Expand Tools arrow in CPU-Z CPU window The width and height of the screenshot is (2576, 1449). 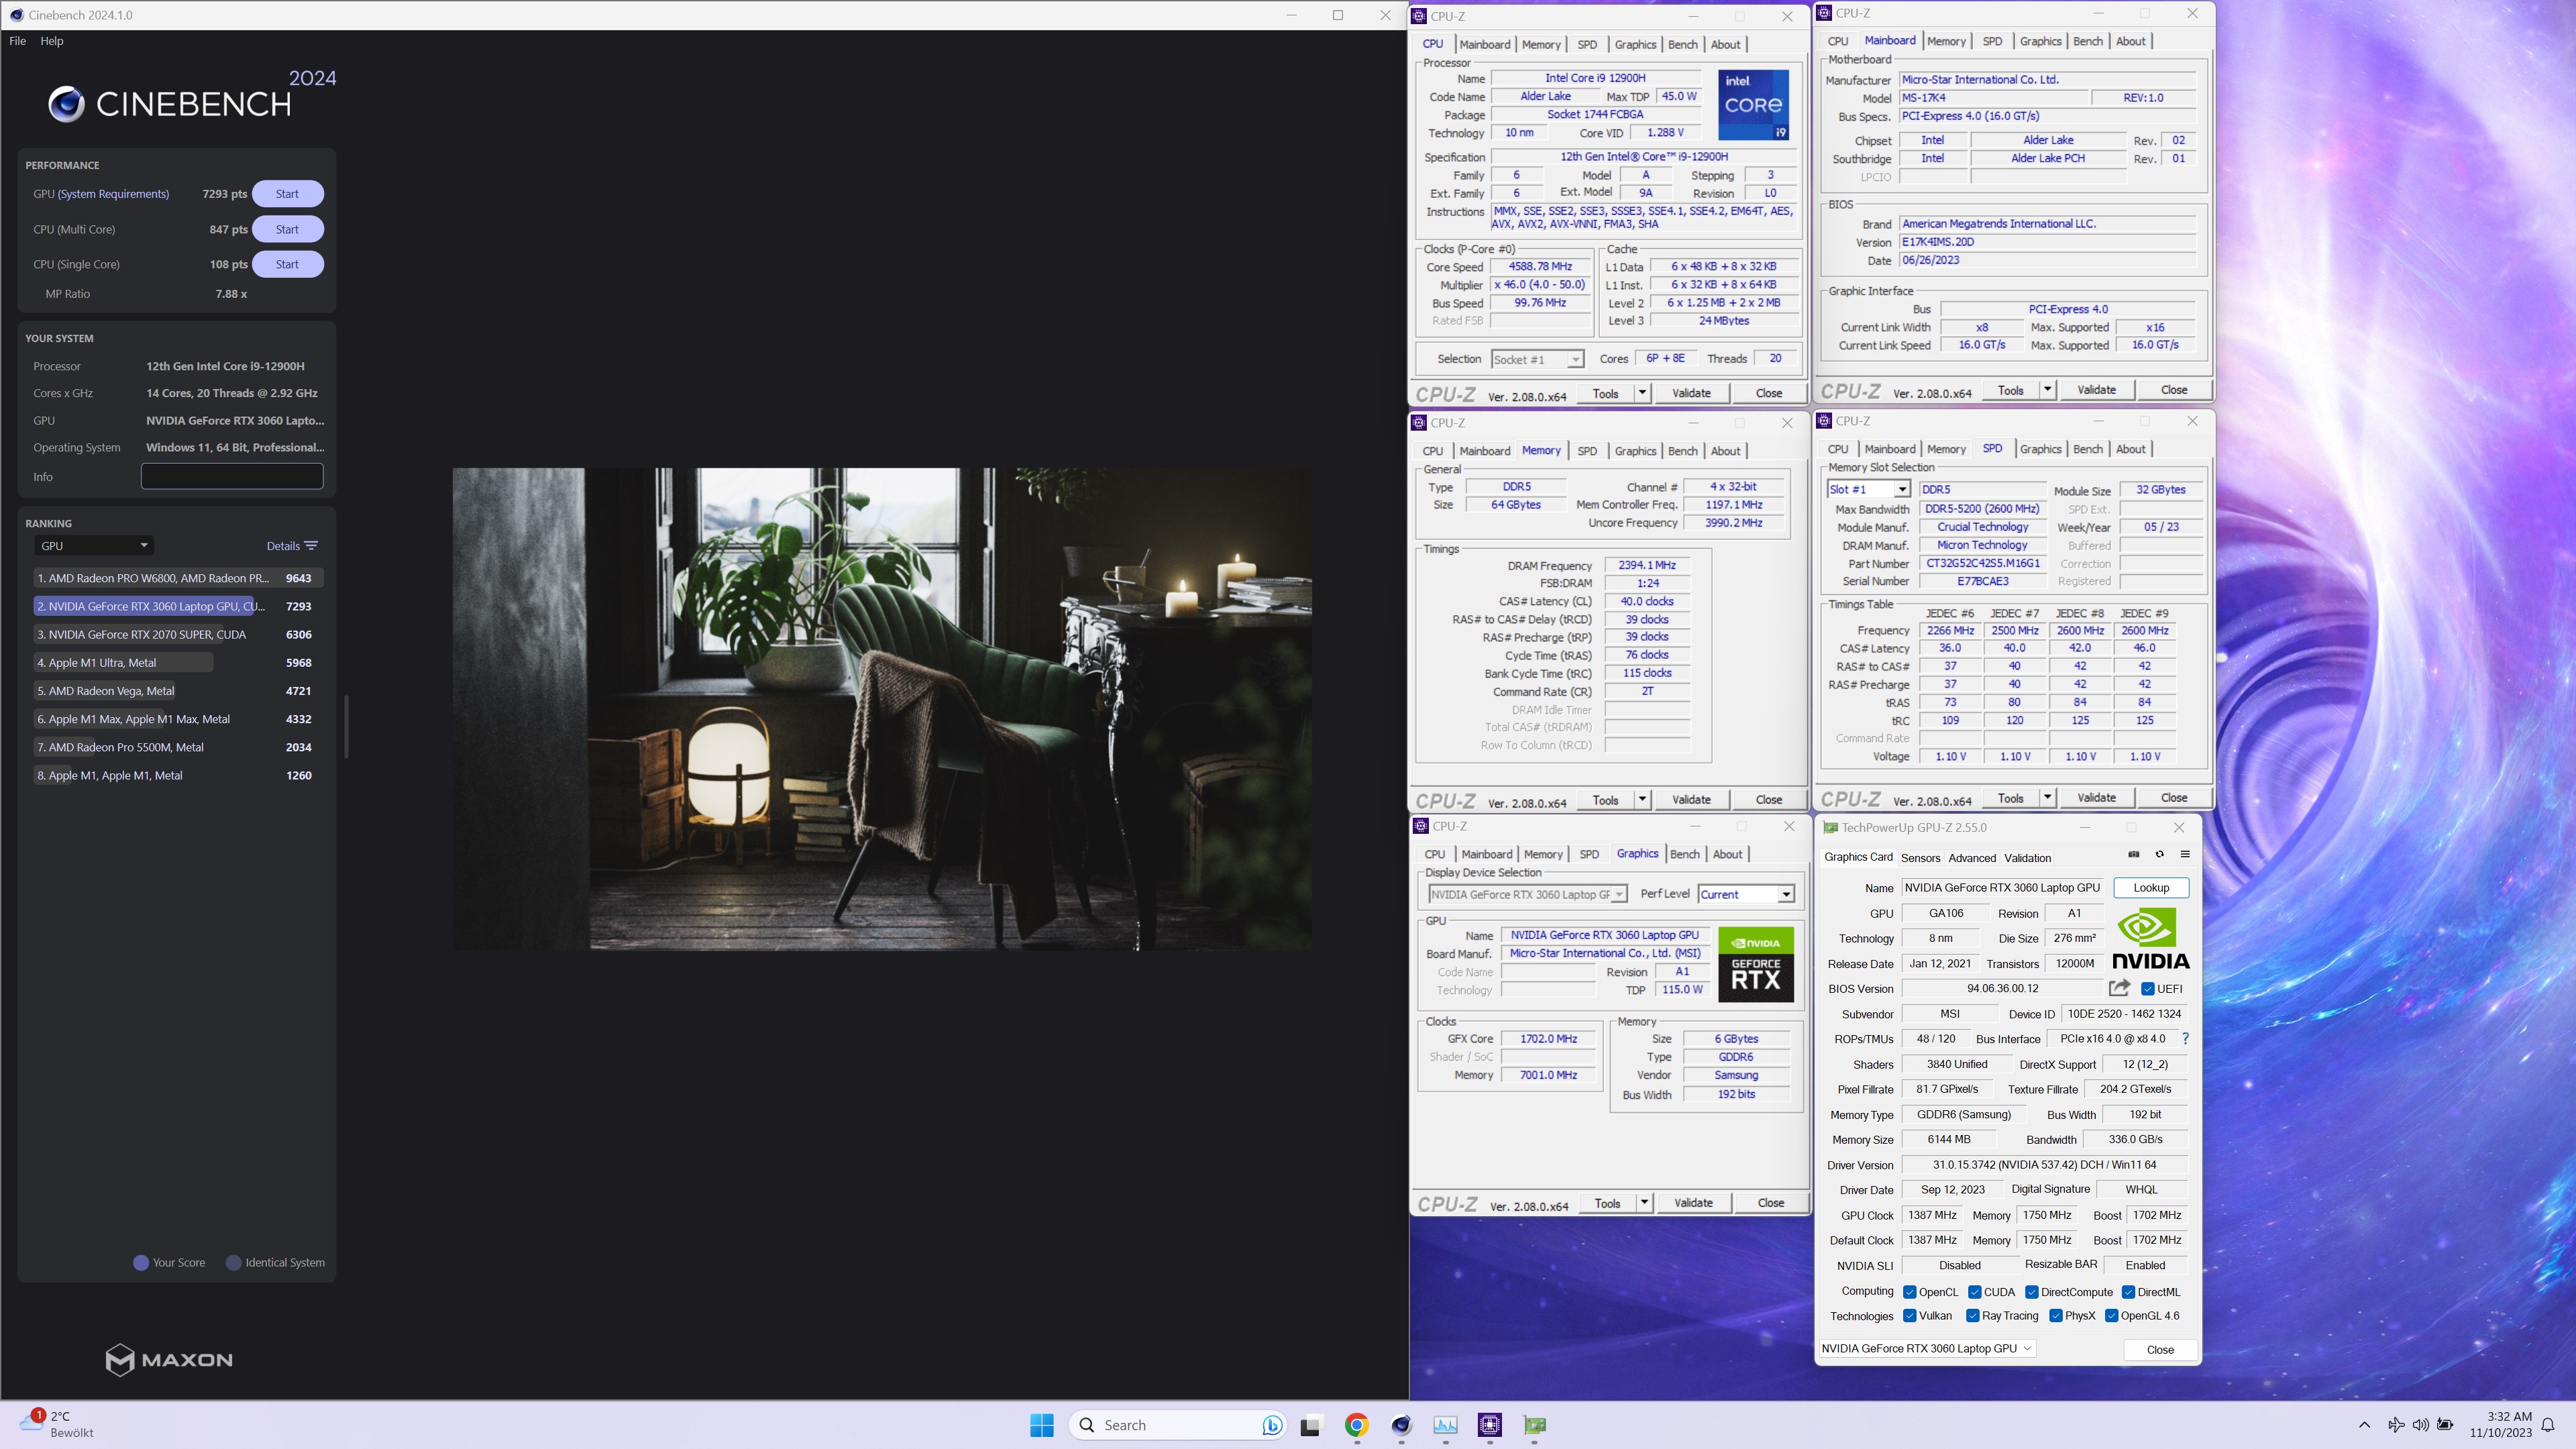[1641, 393]
